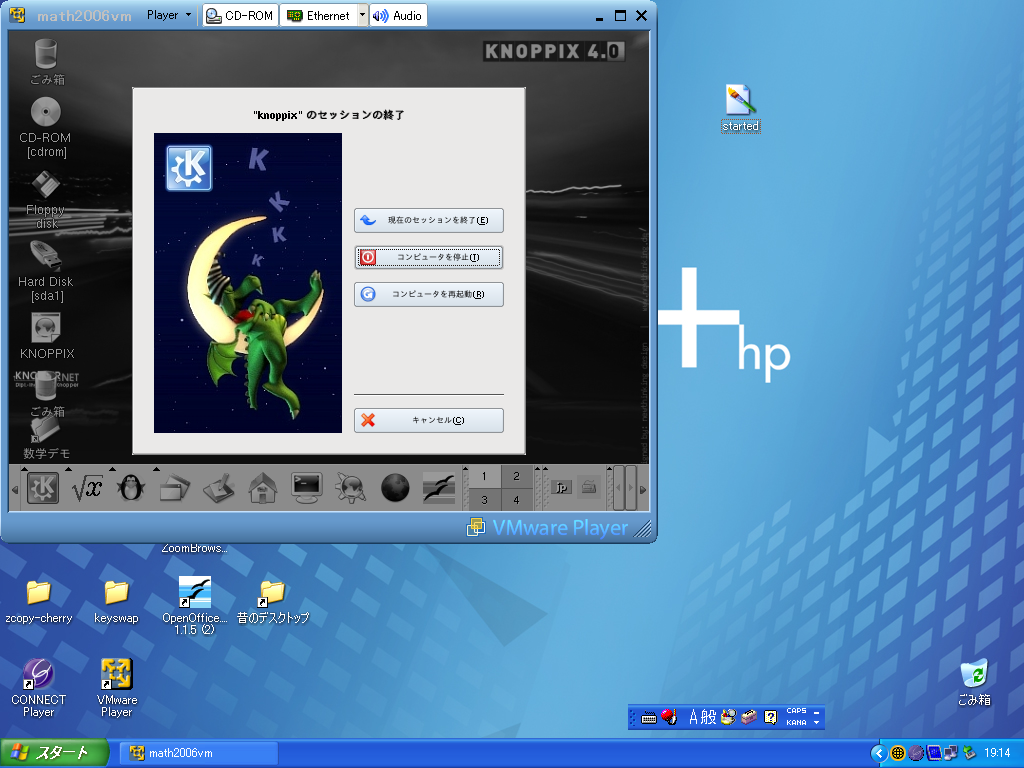The width and height of the screenshot is (1024, 768).
Task: Open the Player menu in VMware
Action: (x=168, y=15)
